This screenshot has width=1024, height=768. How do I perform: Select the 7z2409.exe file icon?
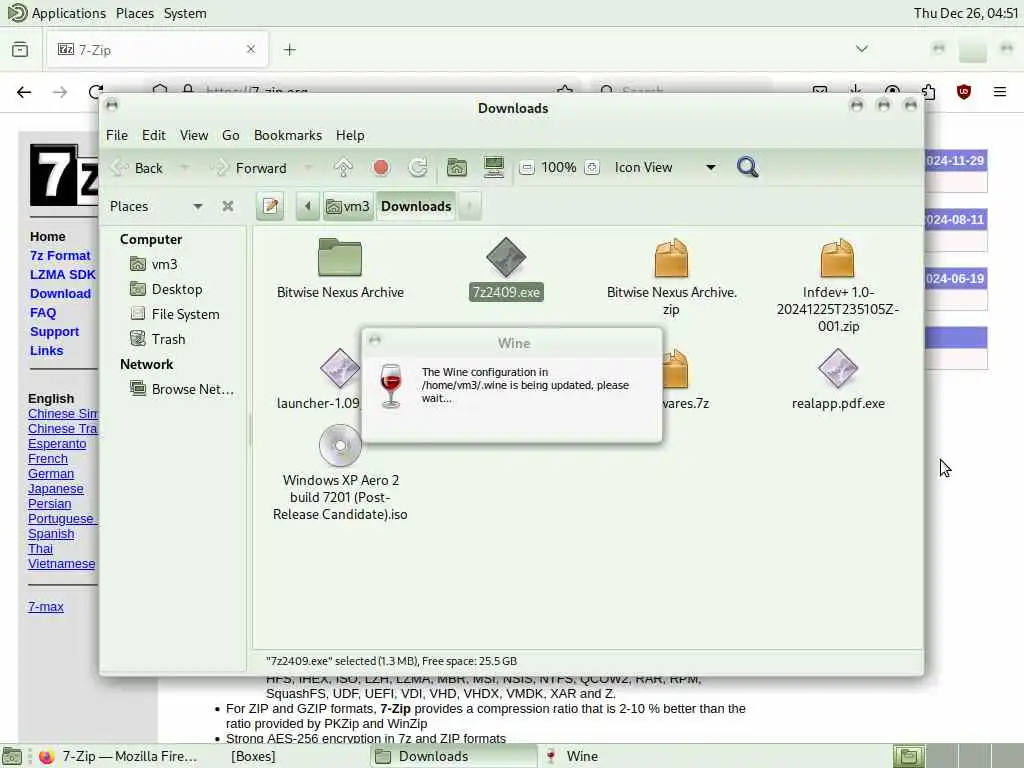click(x=506, y=257)
